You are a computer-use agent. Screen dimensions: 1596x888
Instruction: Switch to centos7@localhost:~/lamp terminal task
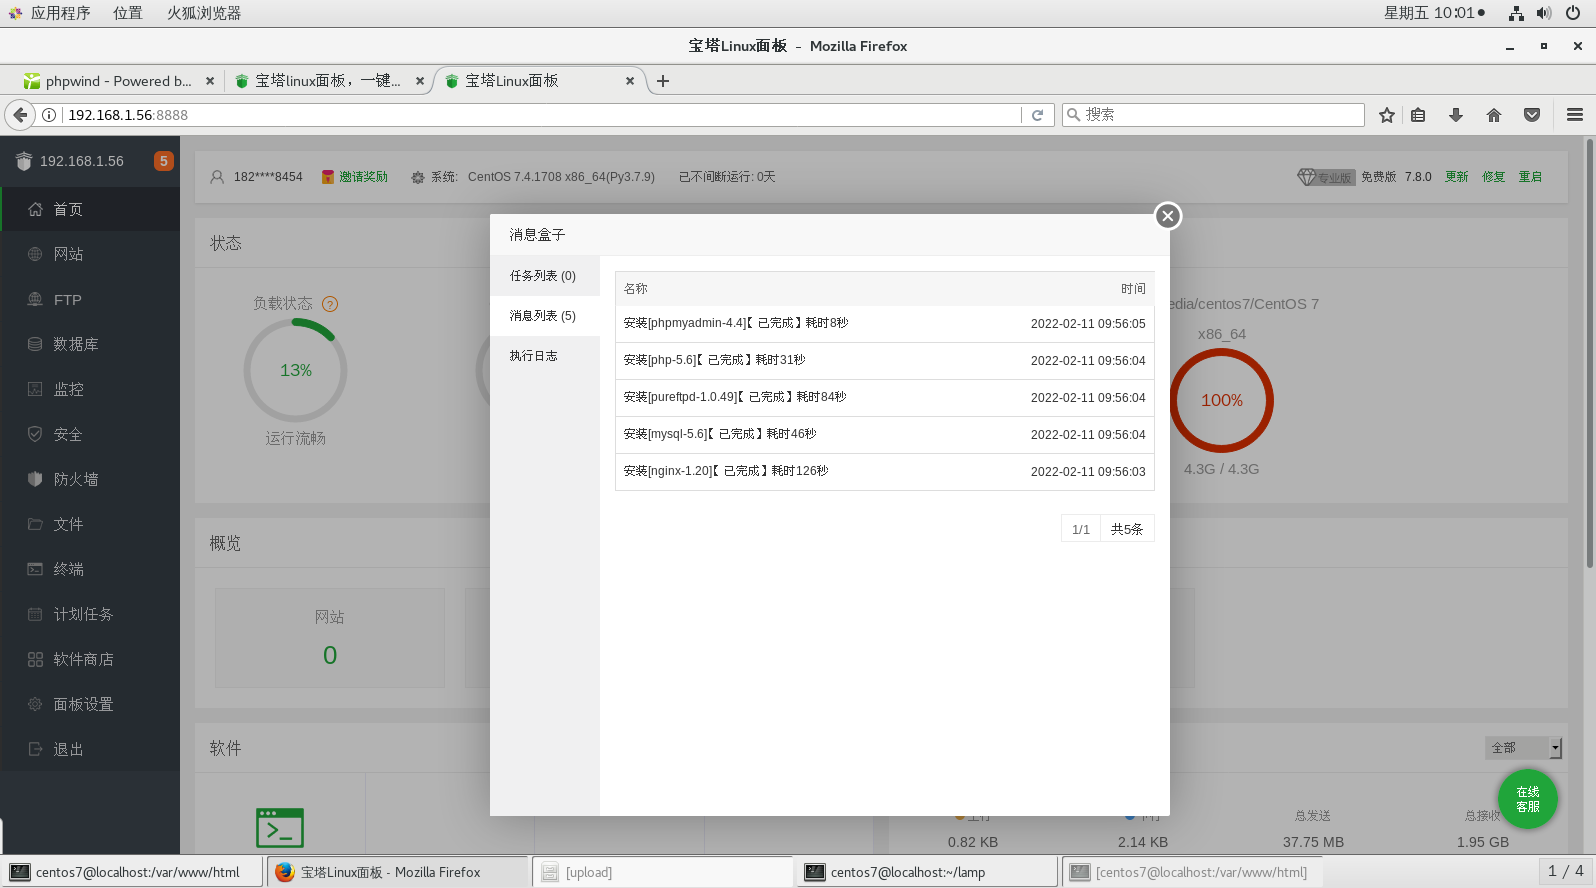click(x=927, y=872)
